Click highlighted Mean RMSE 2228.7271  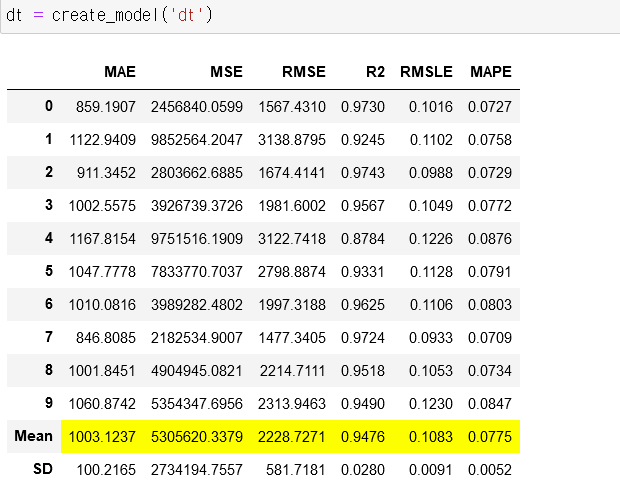click(292, 437)
